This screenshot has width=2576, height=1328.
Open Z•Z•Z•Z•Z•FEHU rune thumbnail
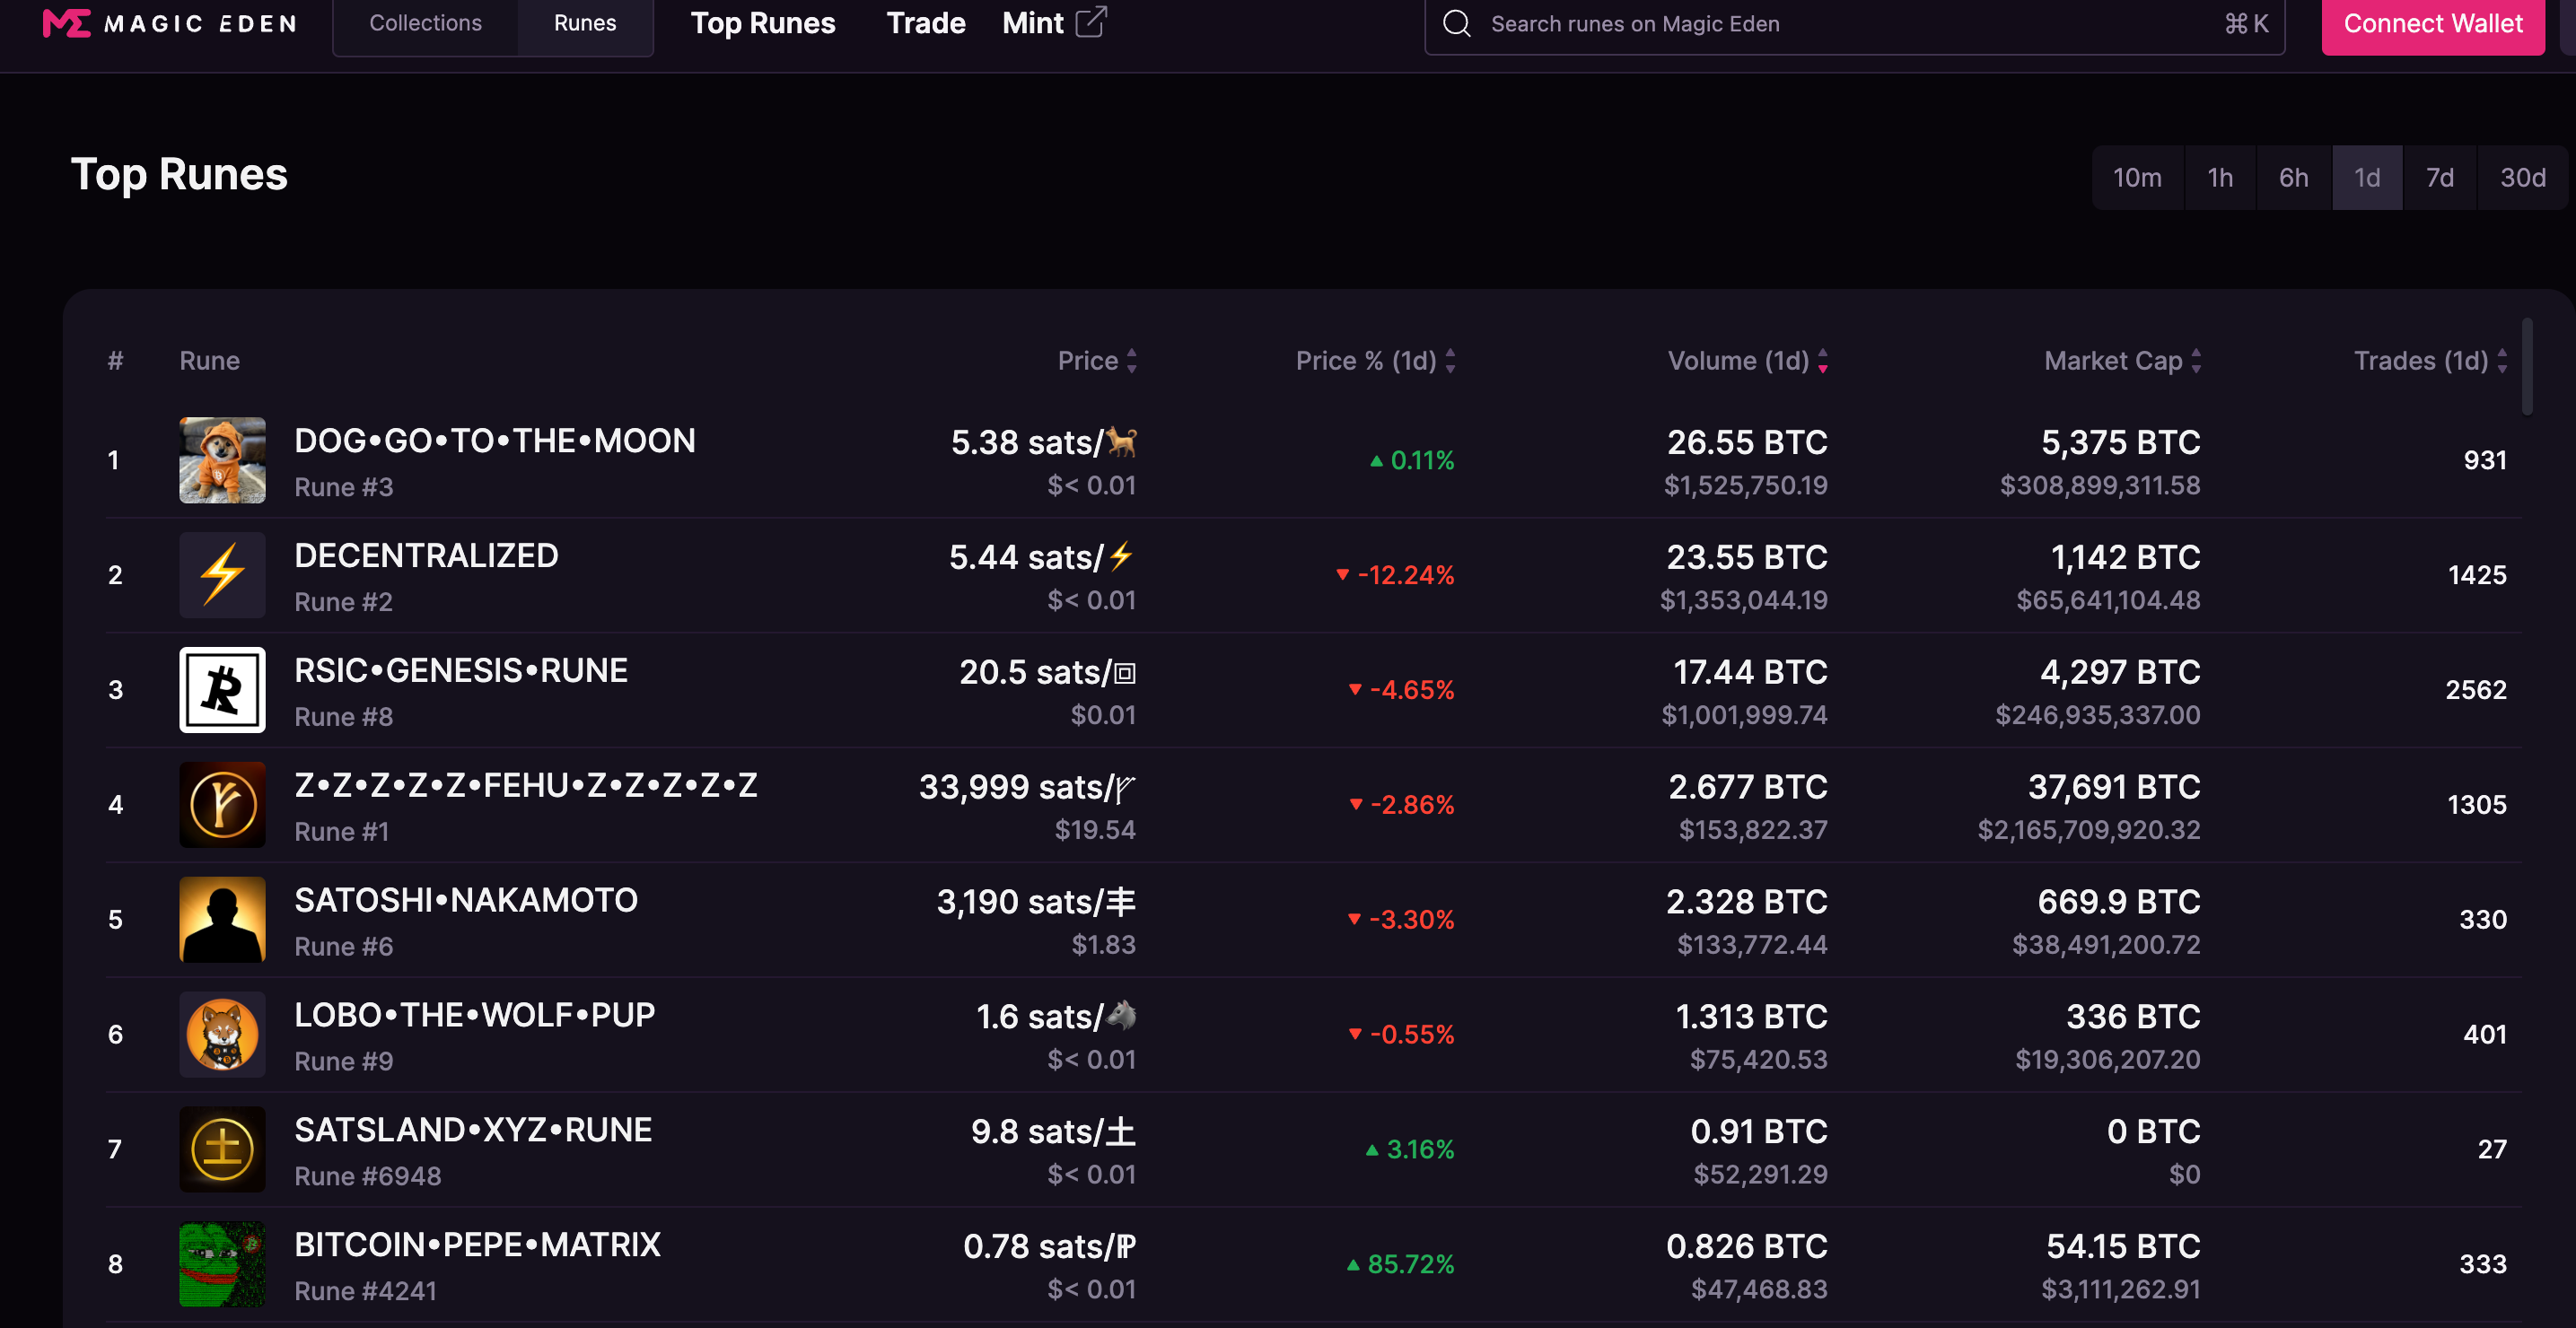point(222,805)
